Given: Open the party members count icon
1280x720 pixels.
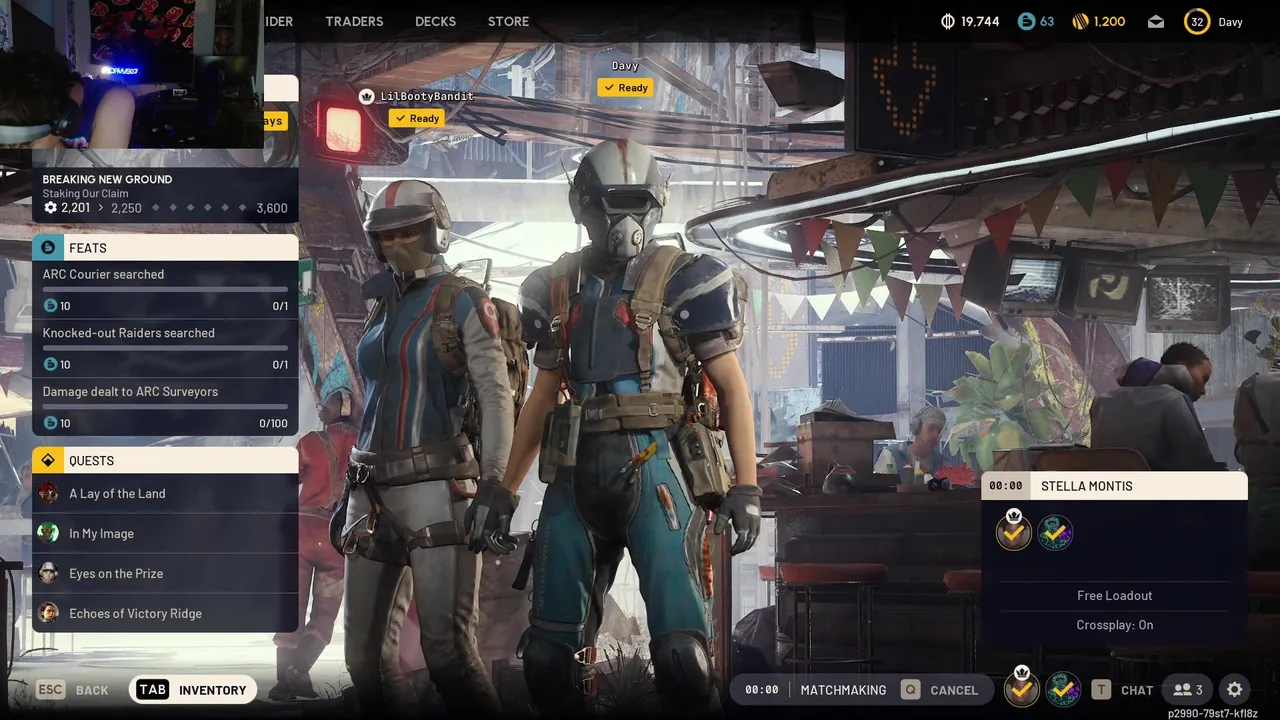Looking at the screenshot, I should (x=1189, y=690).
